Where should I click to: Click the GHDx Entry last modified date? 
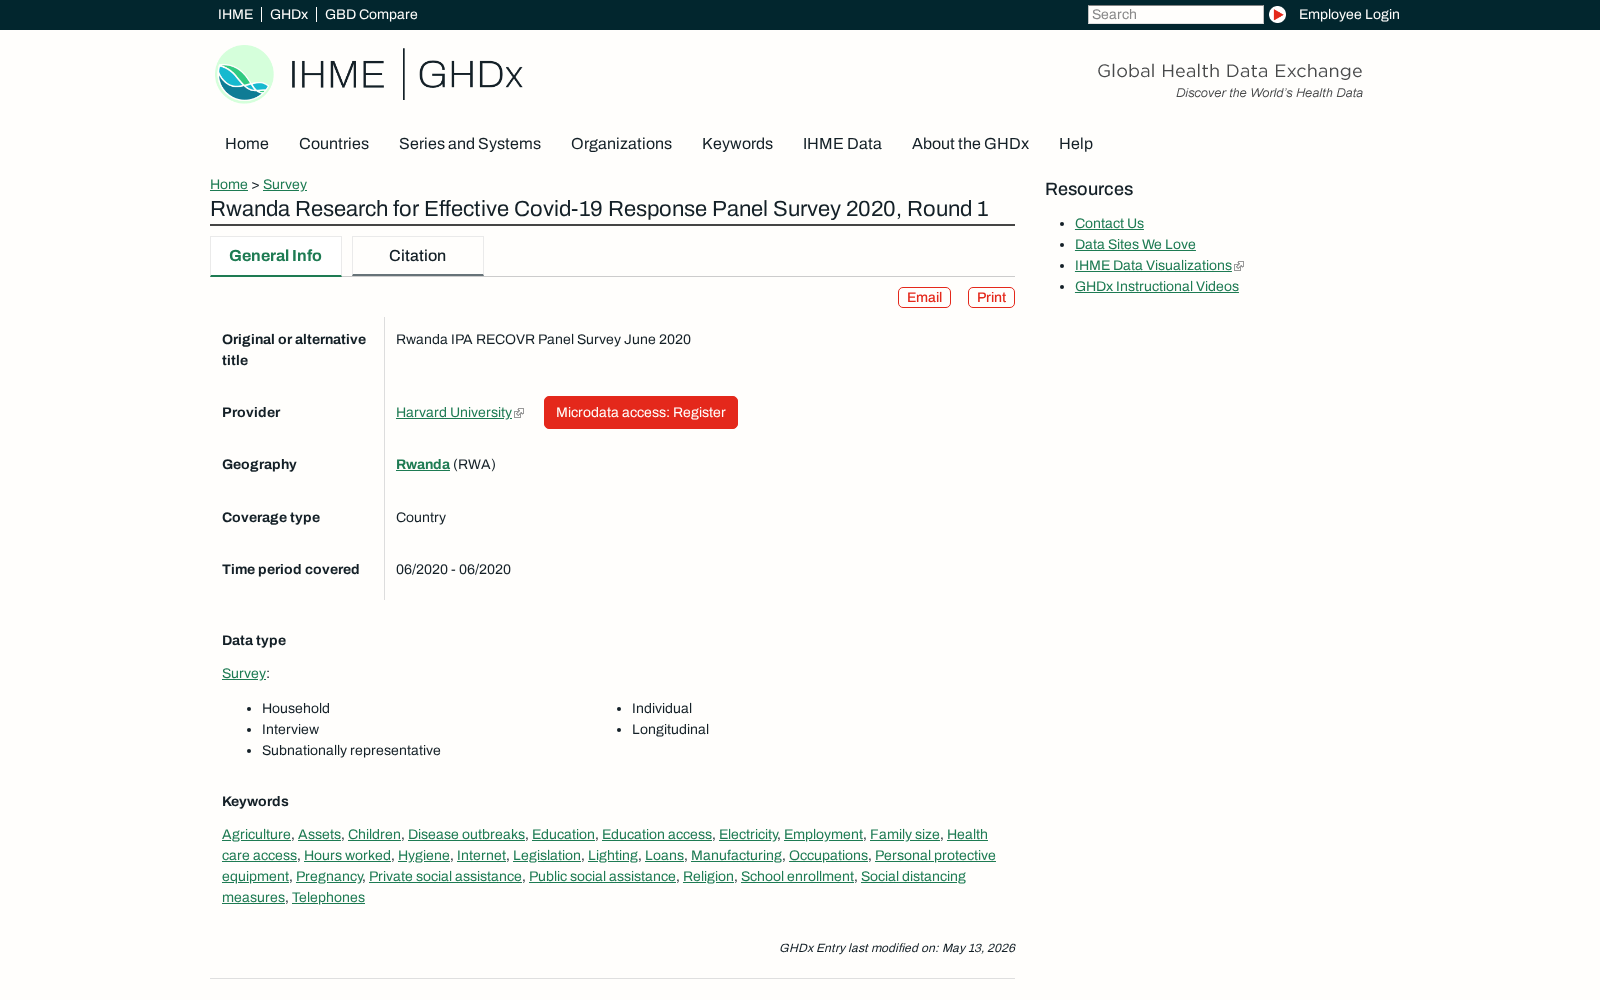click(897, 948)
